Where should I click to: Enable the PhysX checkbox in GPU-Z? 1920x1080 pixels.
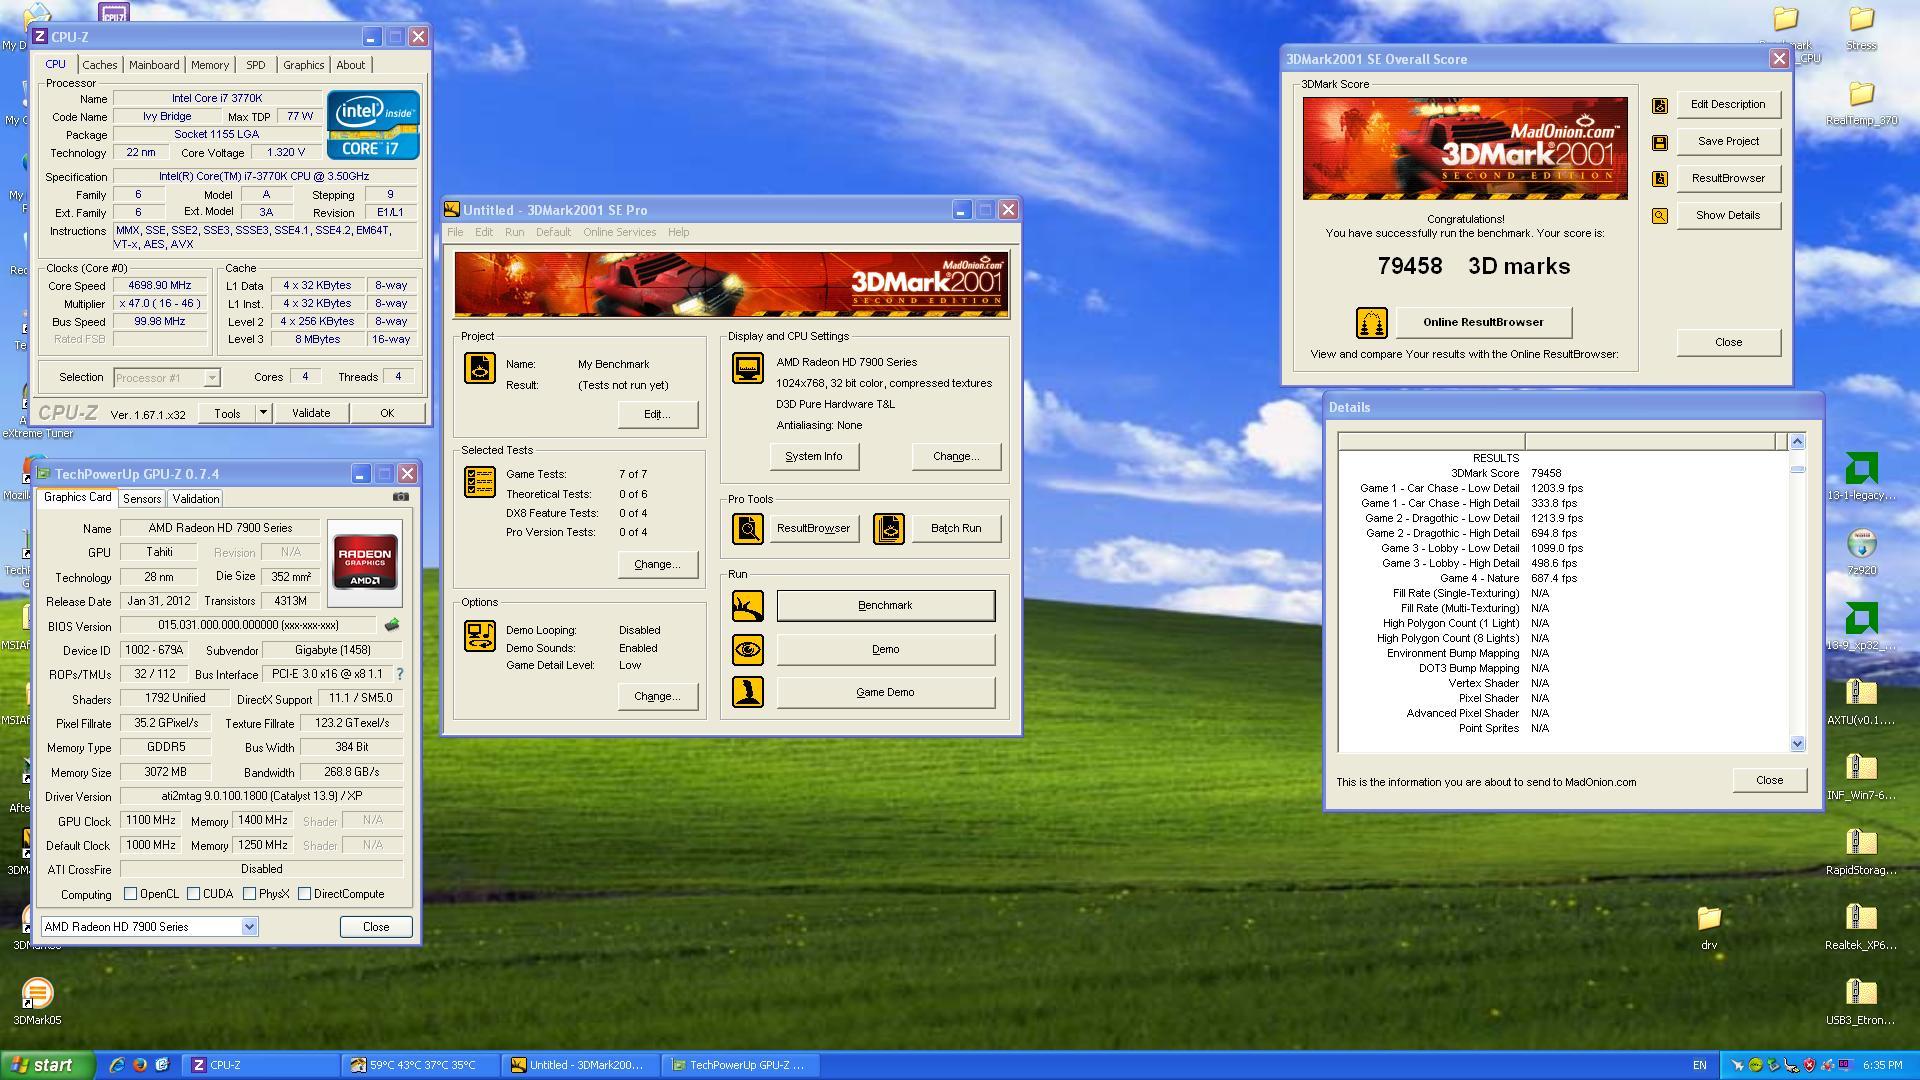249,894
